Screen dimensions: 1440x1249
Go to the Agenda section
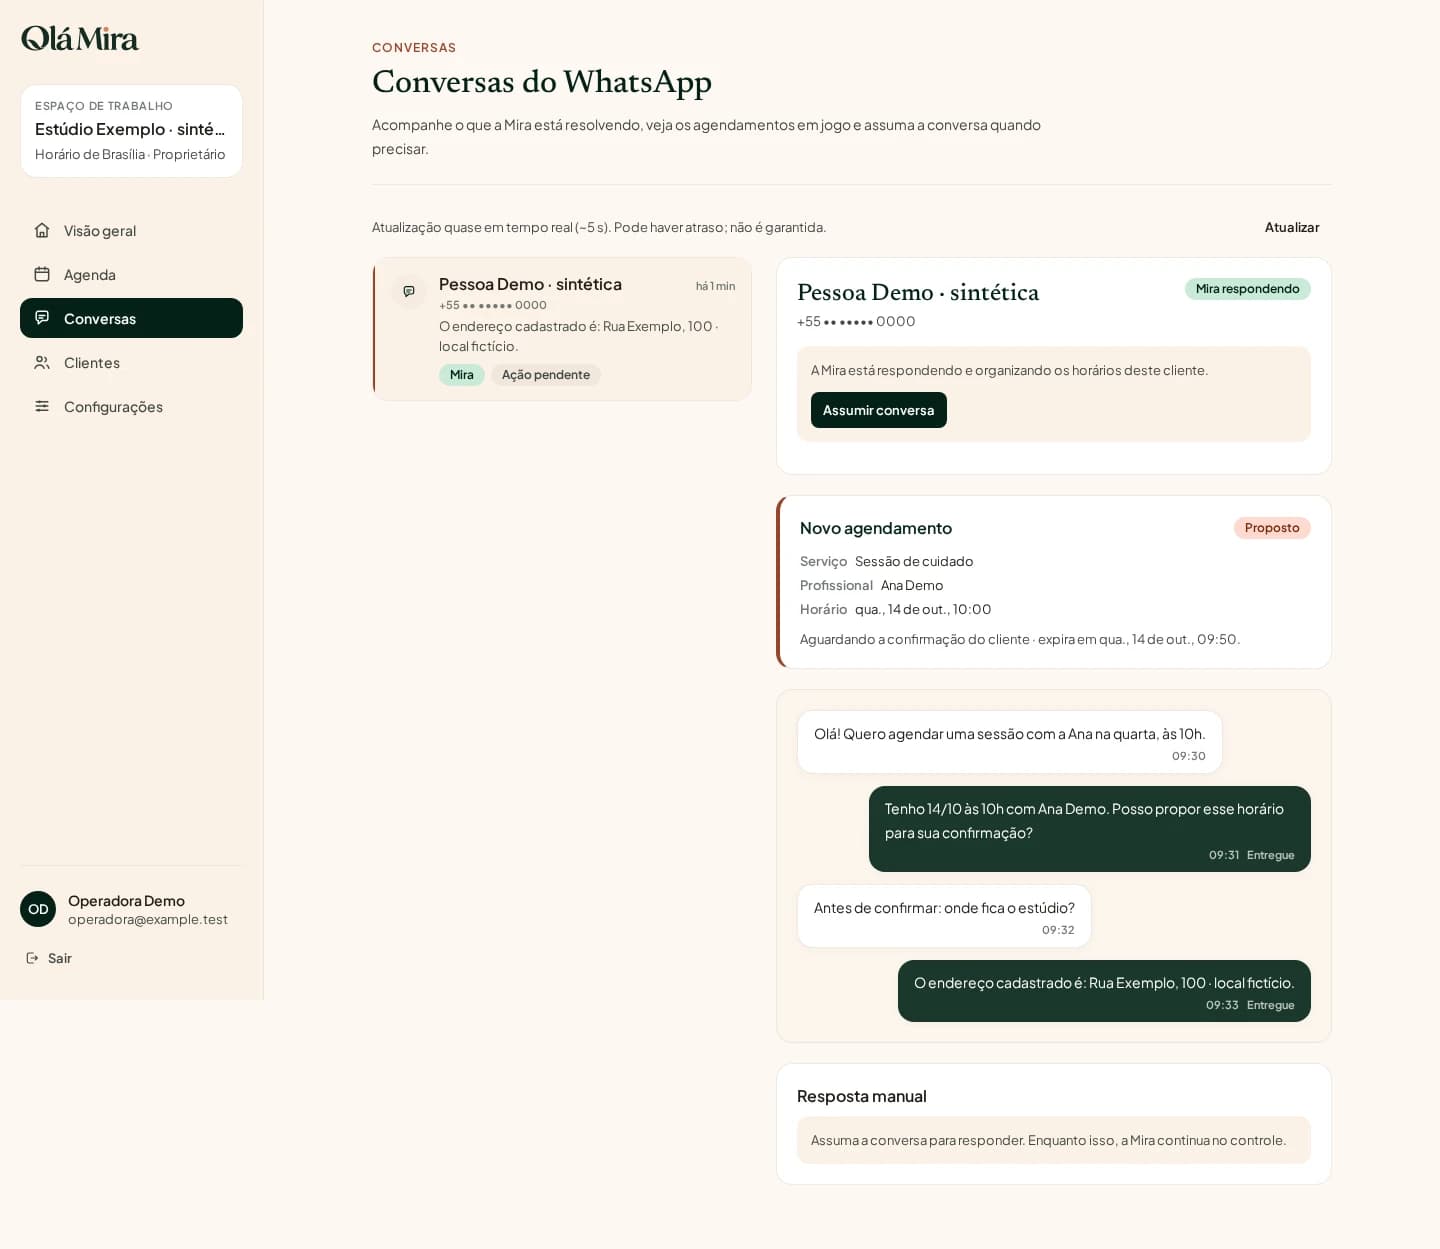pos(131,274)
